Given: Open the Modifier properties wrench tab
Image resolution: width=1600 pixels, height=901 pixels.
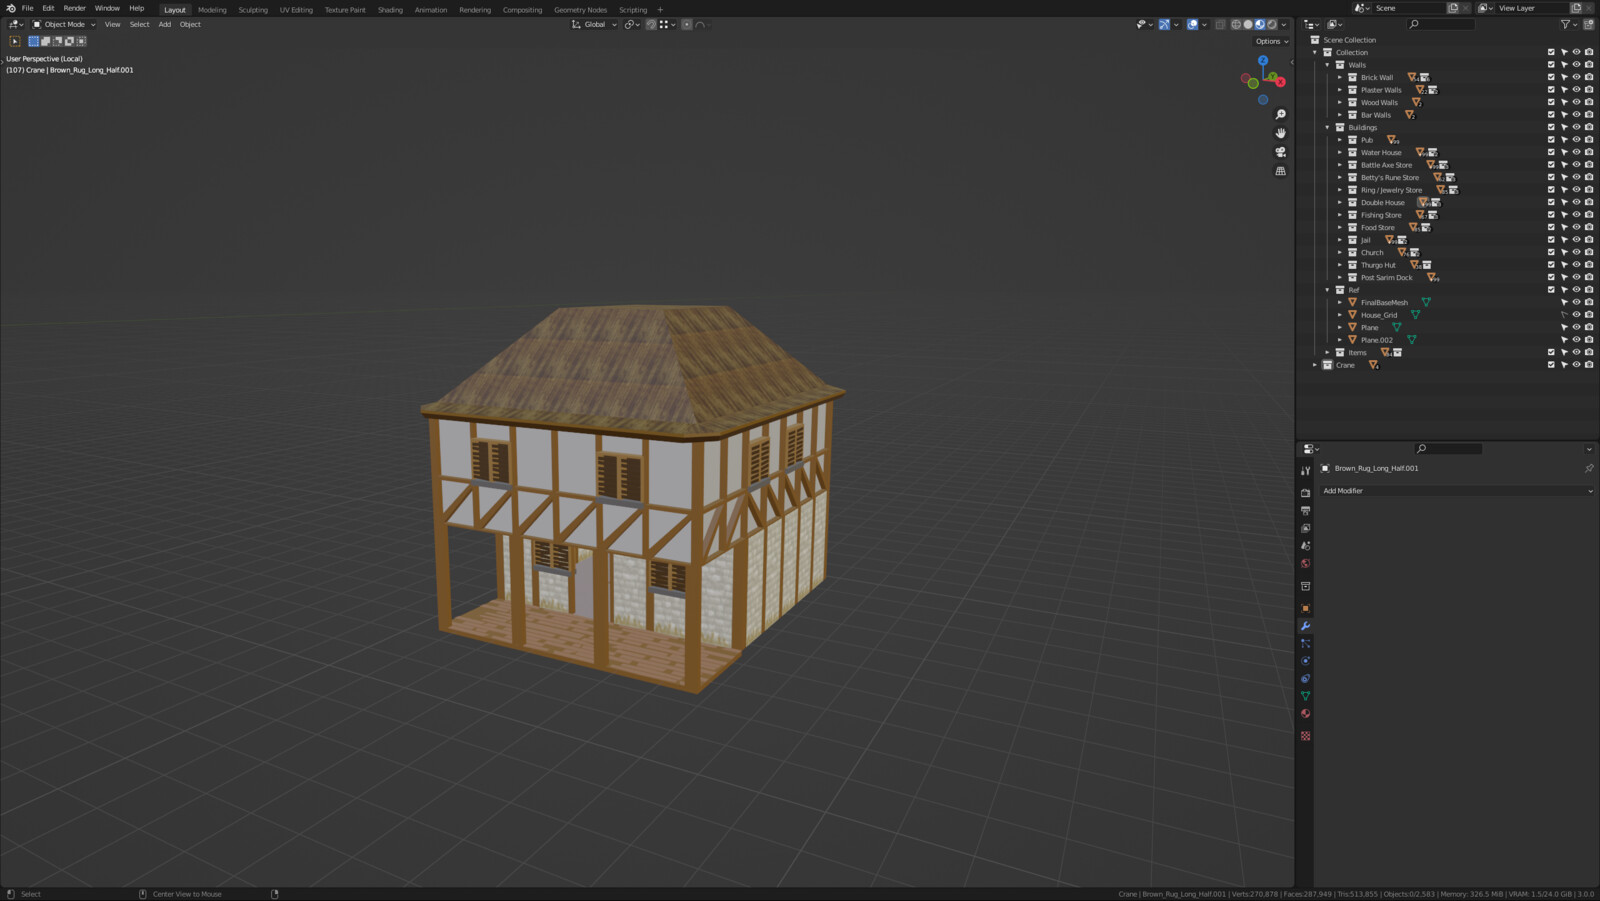Looking at the screenshot, I should point(1305,626).
